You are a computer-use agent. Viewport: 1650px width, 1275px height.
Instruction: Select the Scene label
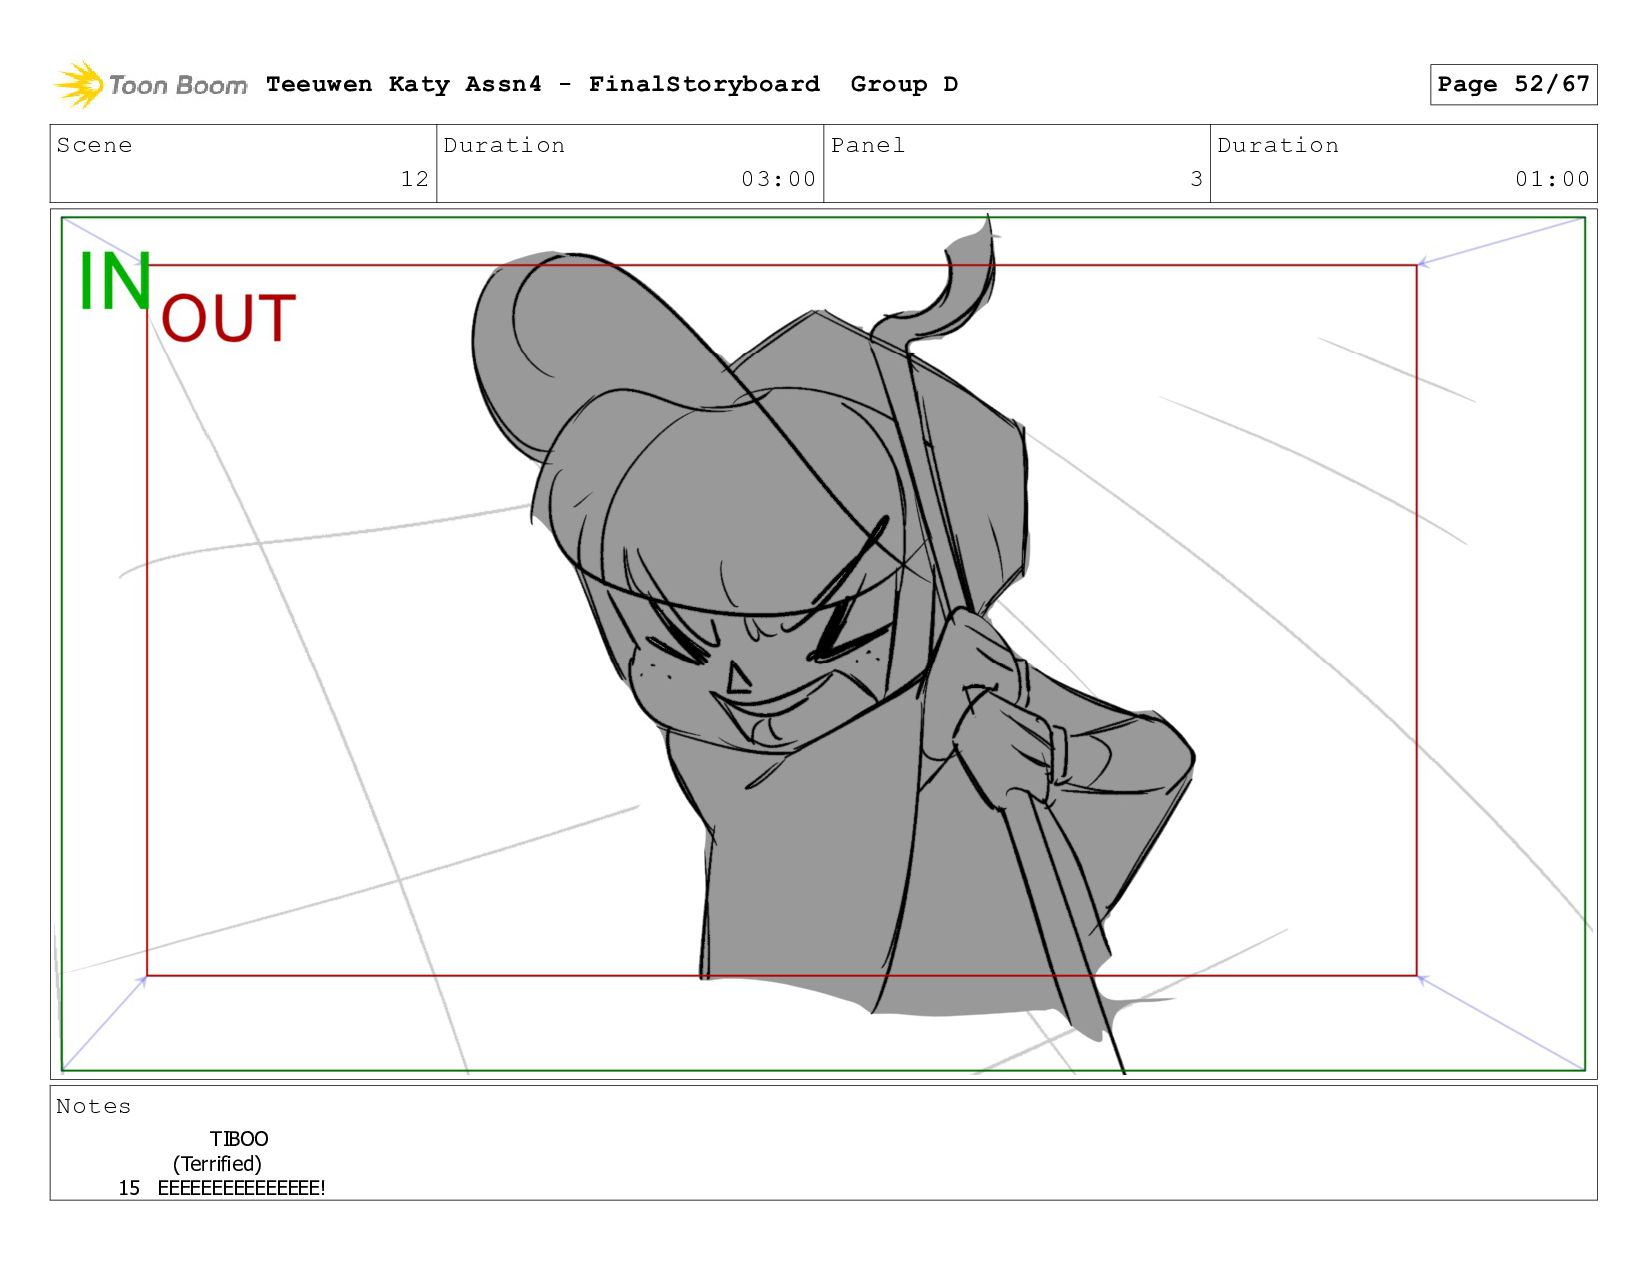pyautogui.click(x=94, y=145)
